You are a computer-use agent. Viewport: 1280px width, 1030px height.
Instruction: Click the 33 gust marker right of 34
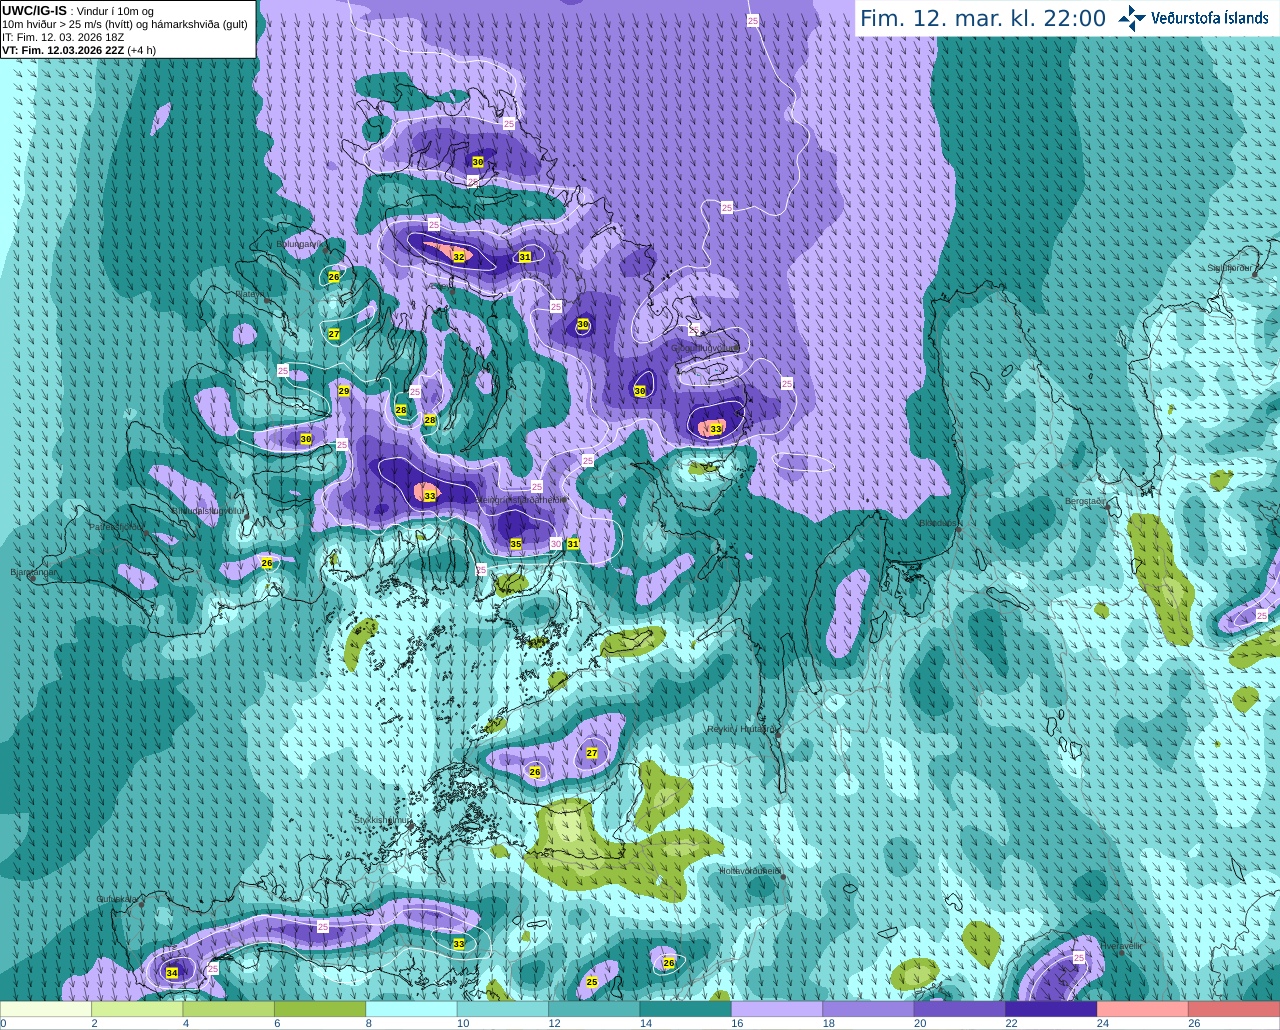click(x=459, y=944)
